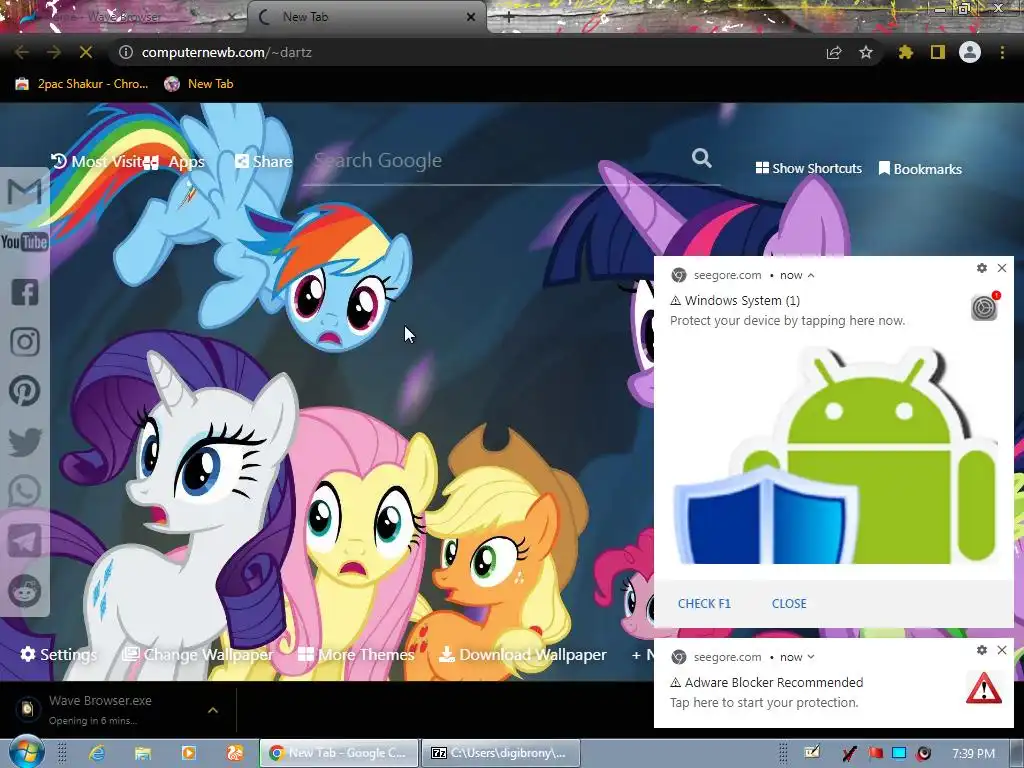Screen dimensions: 1024x768
Task: Click the Share option
Action: pyautogui.click(x=264, y=161)
